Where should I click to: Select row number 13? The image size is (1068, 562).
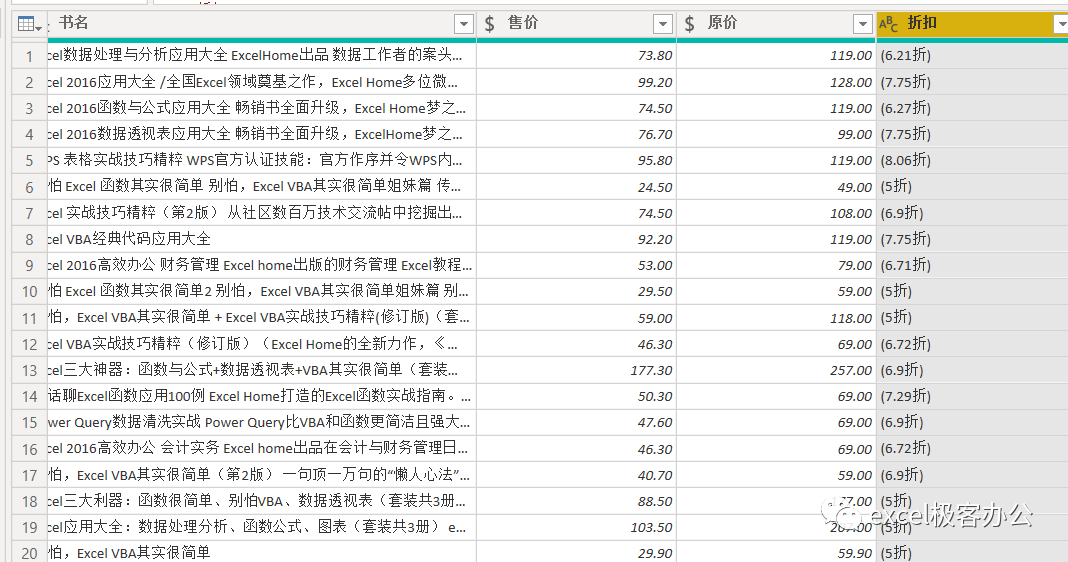(x=29, y=371)
